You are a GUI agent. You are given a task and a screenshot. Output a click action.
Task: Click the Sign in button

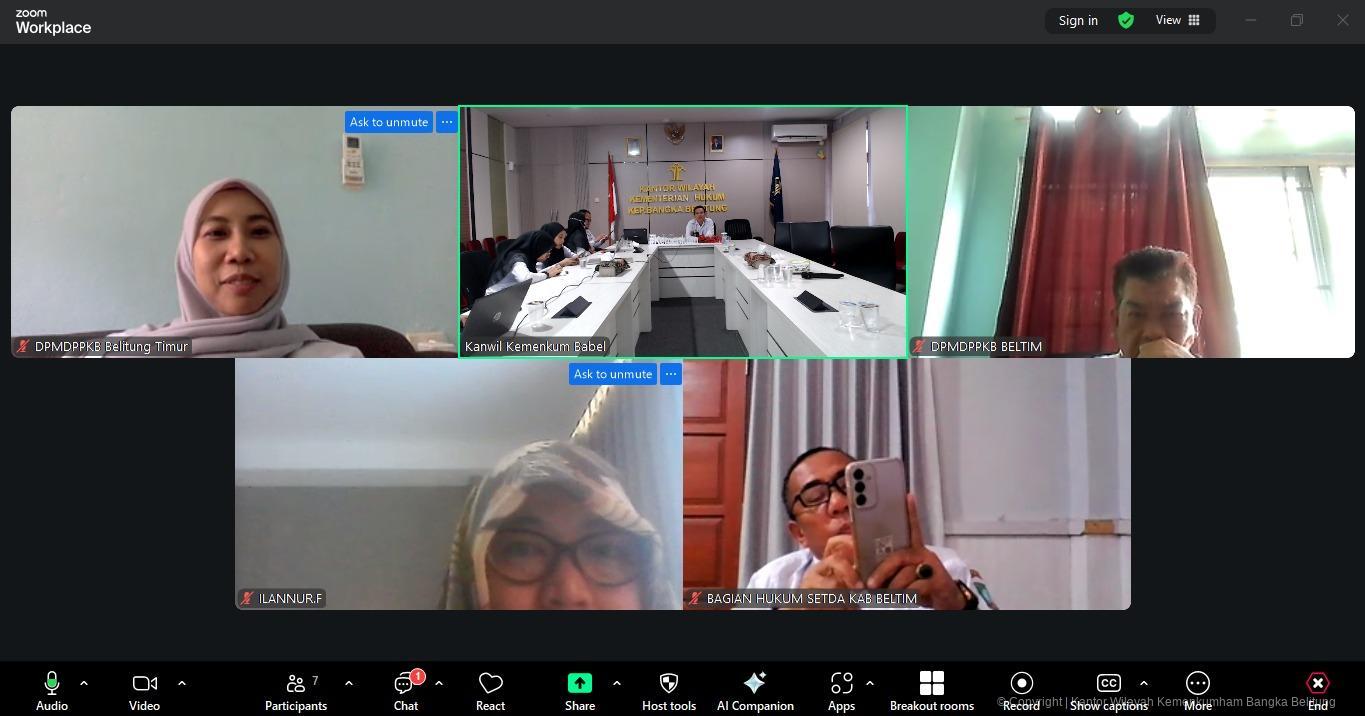coord(1078,20)
